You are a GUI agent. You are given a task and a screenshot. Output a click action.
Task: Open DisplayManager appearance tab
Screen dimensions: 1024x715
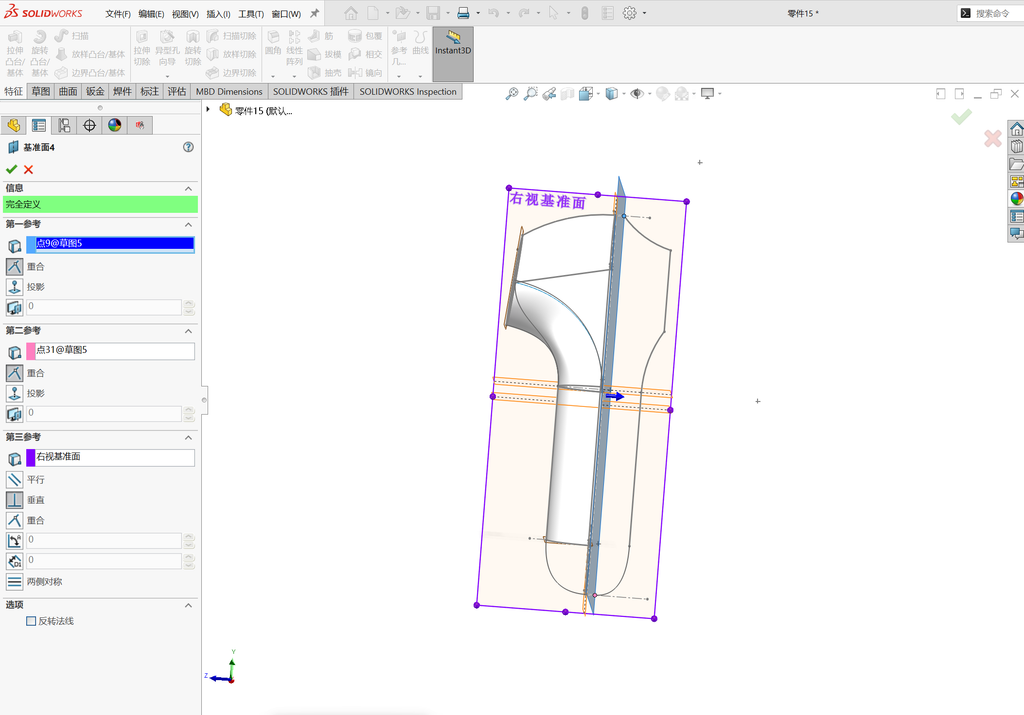[115, 125]
